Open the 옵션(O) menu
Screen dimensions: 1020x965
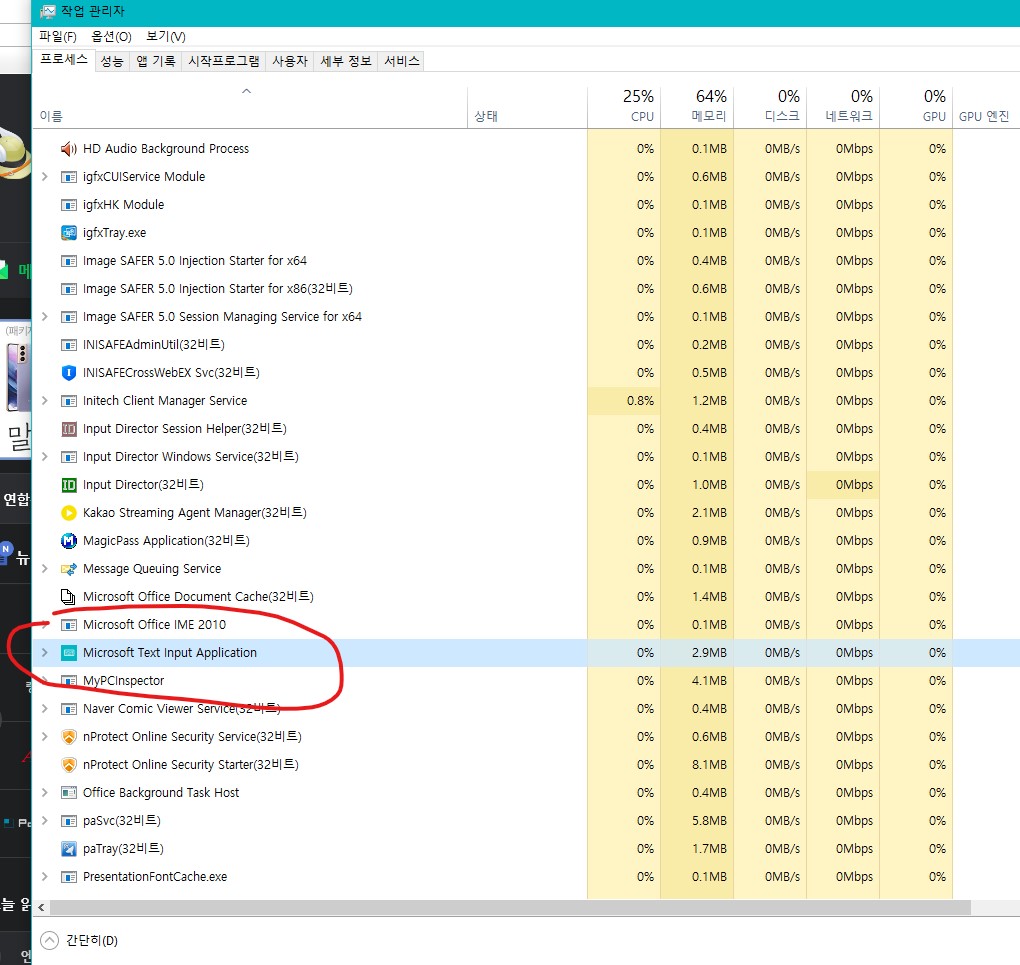coord(111,36)
